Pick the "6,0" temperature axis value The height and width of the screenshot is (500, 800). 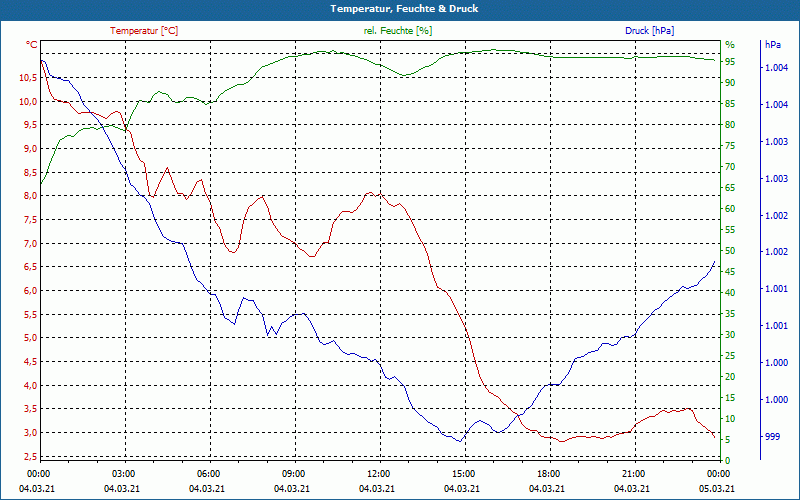click(x=30, y=291)
